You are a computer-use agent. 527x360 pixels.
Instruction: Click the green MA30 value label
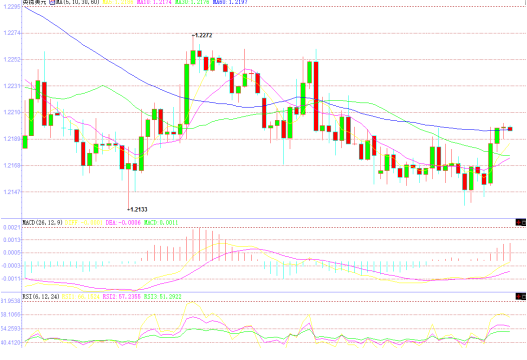pyautogui.click(x=192, y=2)
